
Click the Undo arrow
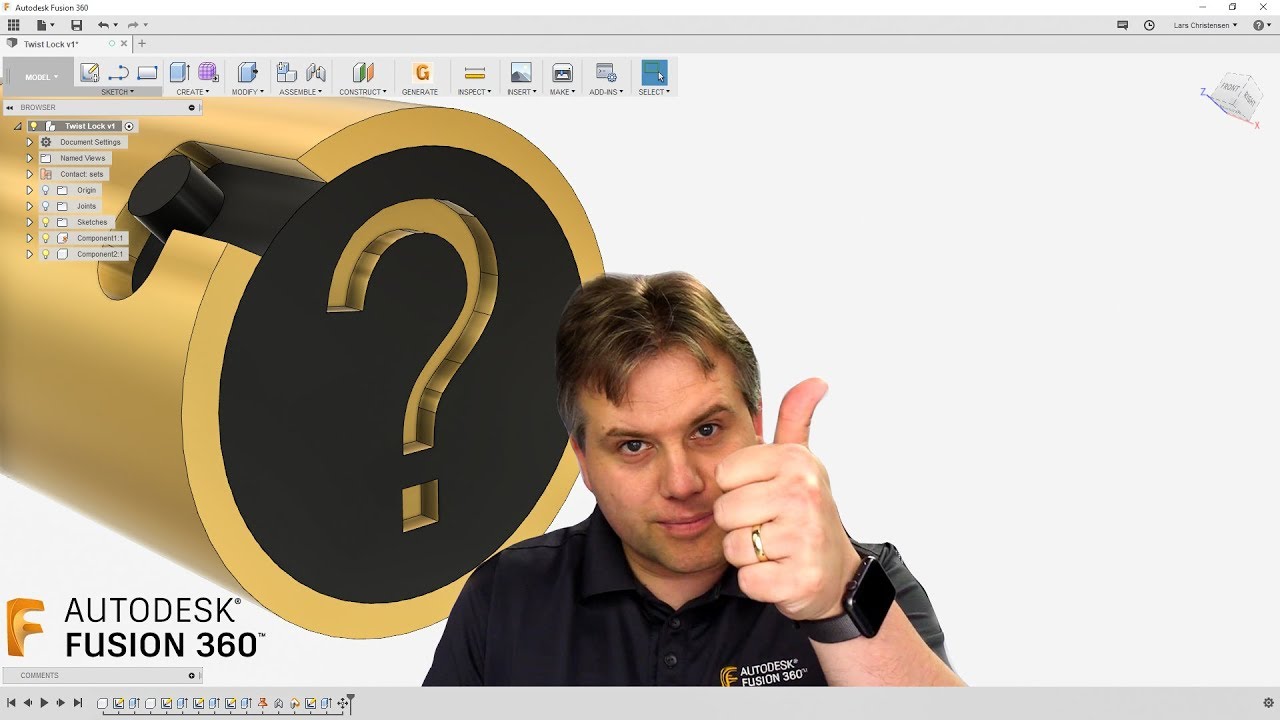(x=103, y=25)
